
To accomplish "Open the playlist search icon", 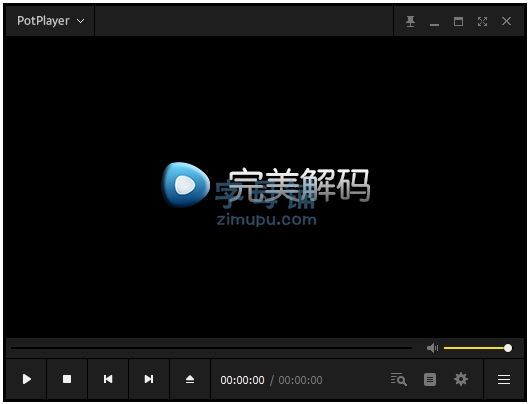I will click(399, 379).
